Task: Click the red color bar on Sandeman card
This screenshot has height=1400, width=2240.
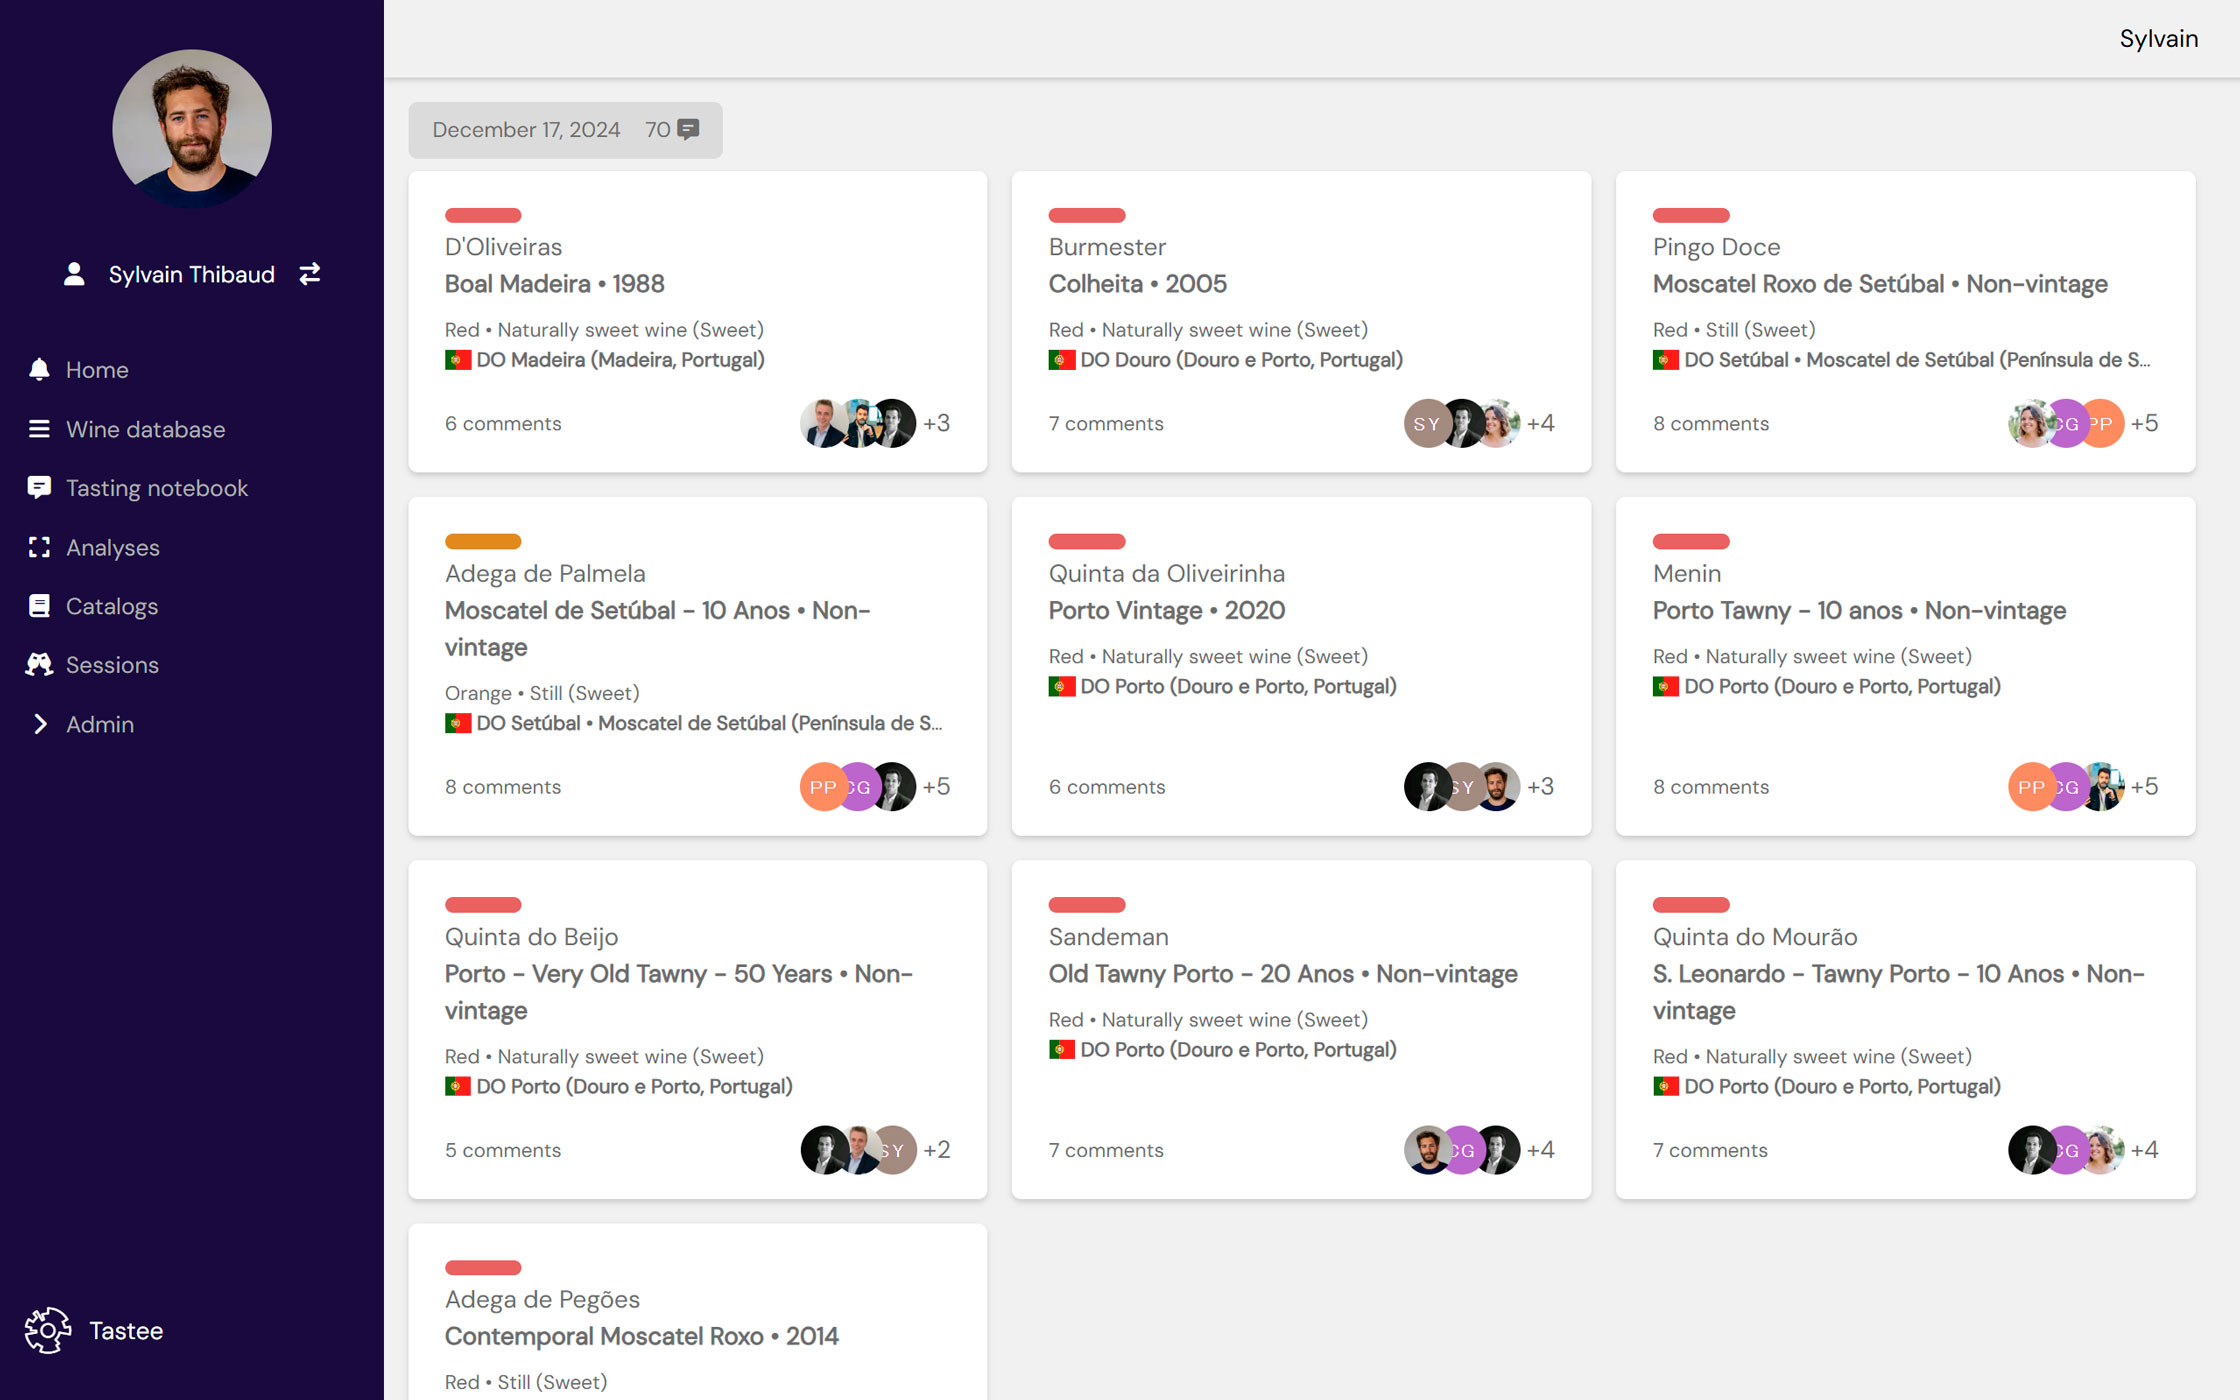Action: (x=1087, y=905)
